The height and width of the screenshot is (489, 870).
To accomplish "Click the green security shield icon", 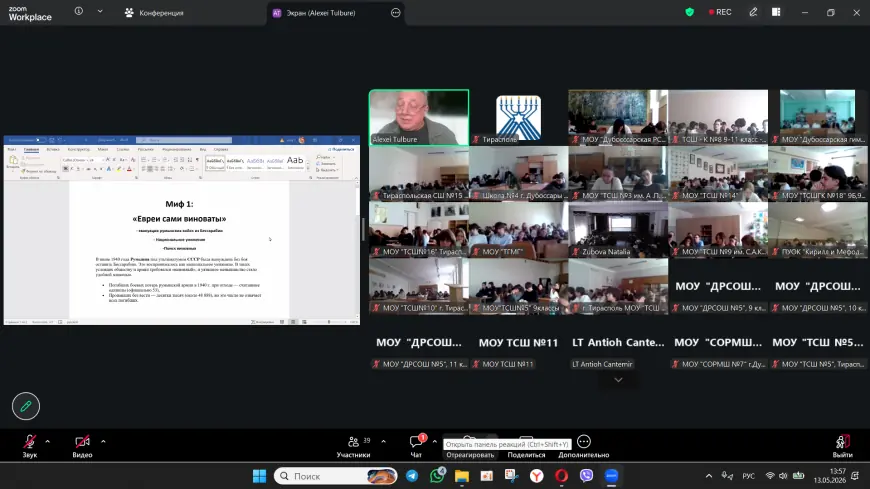I will pyautogui.click(x=690, y=12).
